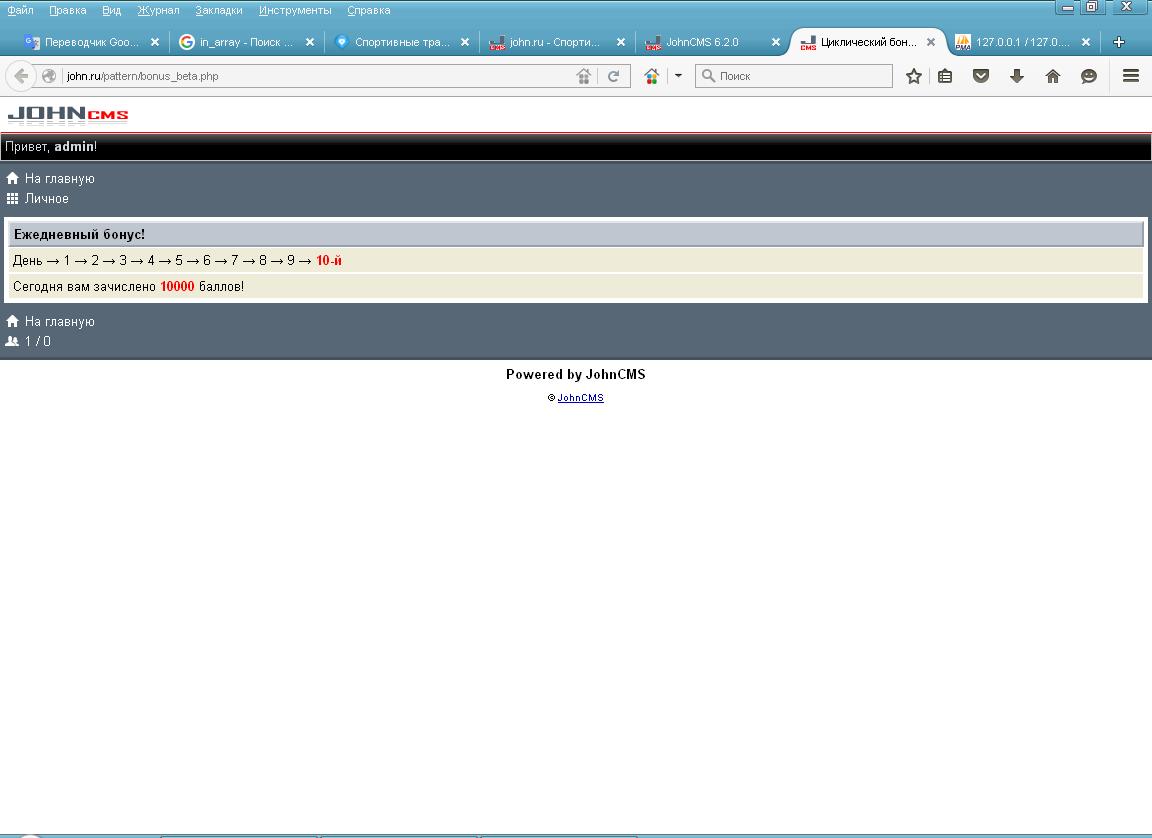The width and height of the screenshot is (1152, 838).
Task: Open the Журнал menu
Action: point(158,10)
